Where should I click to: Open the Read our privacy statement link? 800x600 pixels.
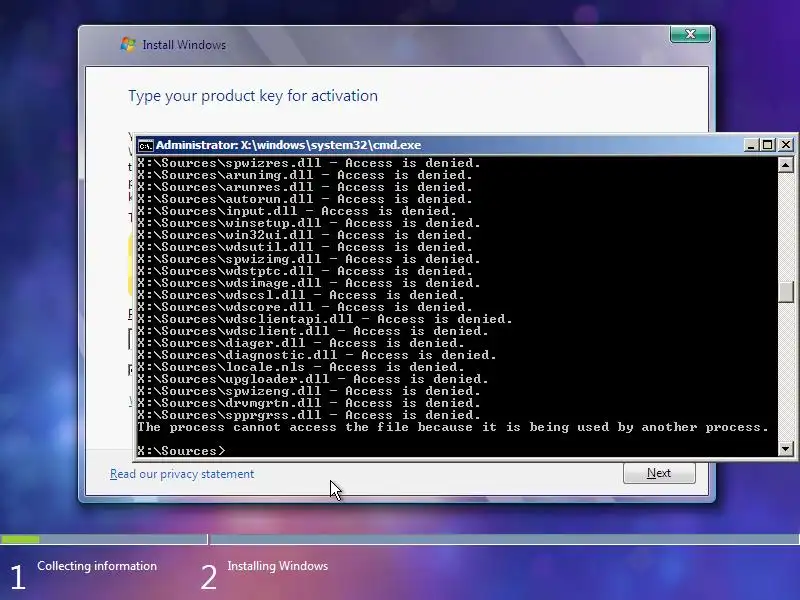coord(182,474)
